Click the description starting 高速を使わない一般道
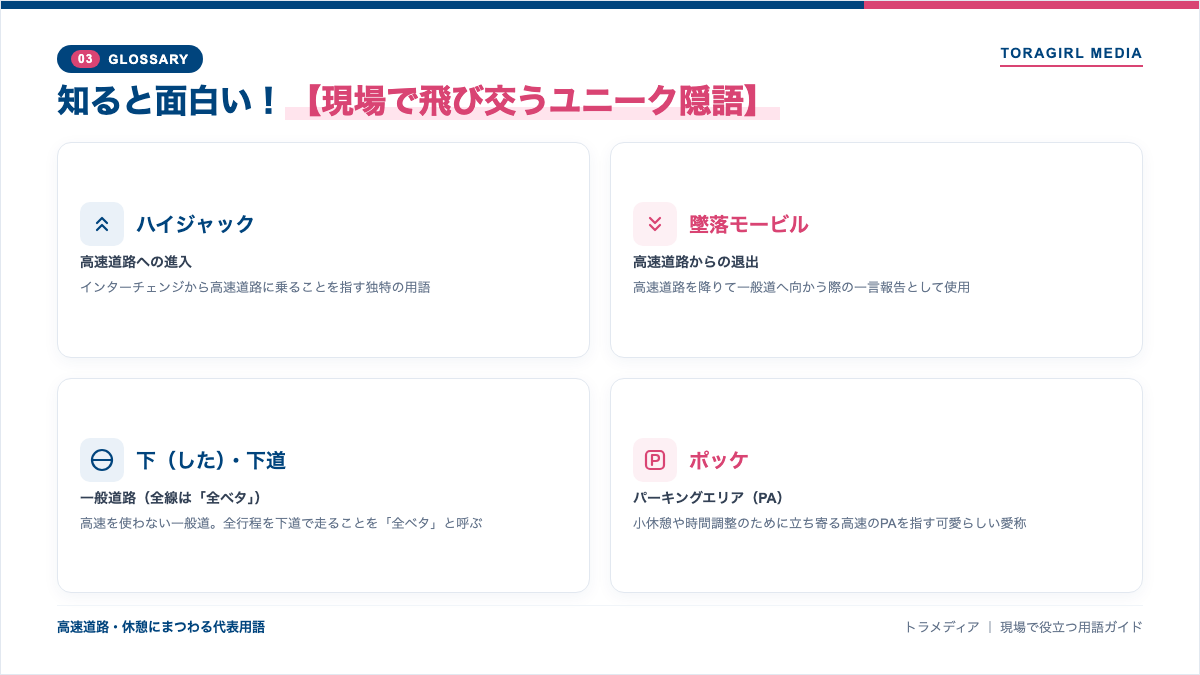This screenshot has width=1200, height=675. click(281, 523)
